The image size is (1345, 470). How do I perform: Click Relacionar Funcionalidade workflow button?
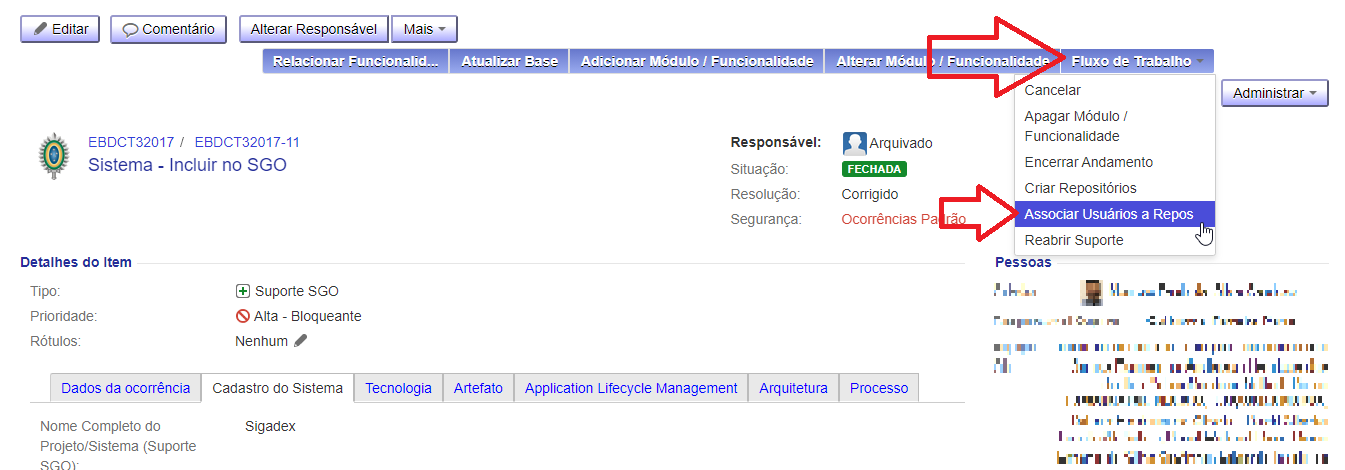(355, 61)
